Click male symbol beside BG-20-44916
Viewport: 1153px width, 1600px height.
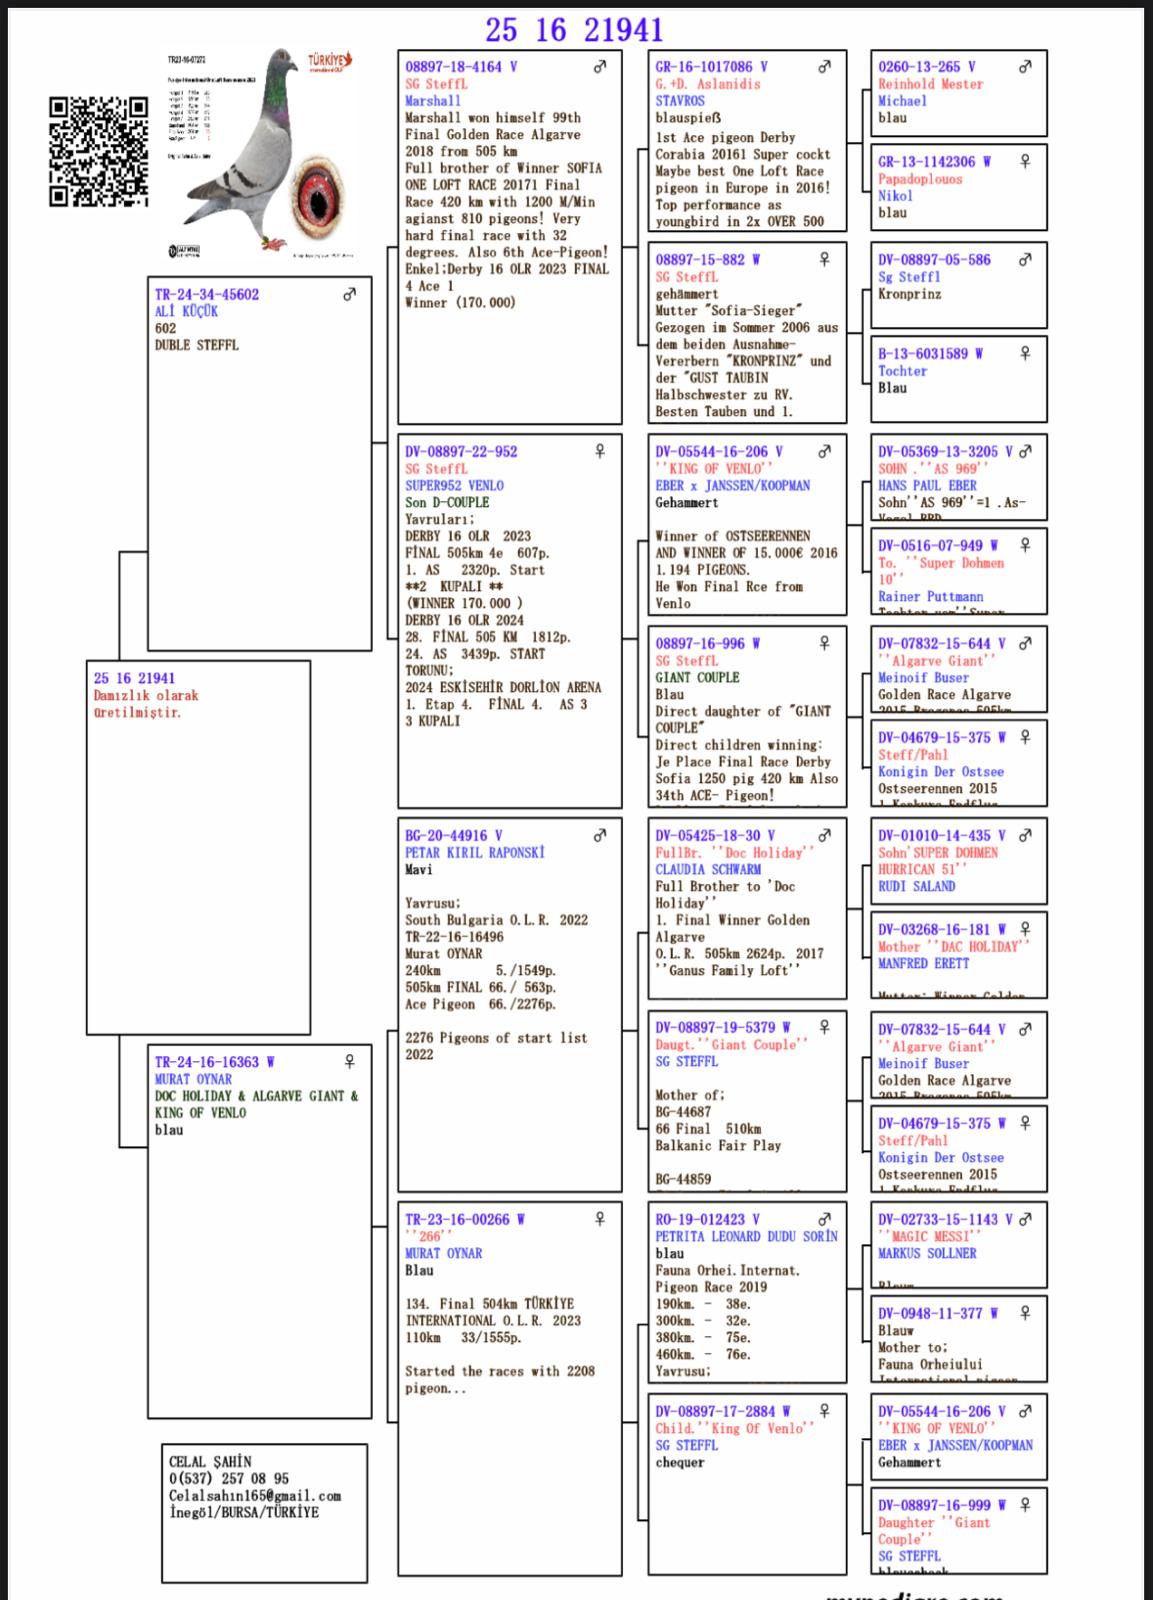pyautogui.click(x=599, y=836)
